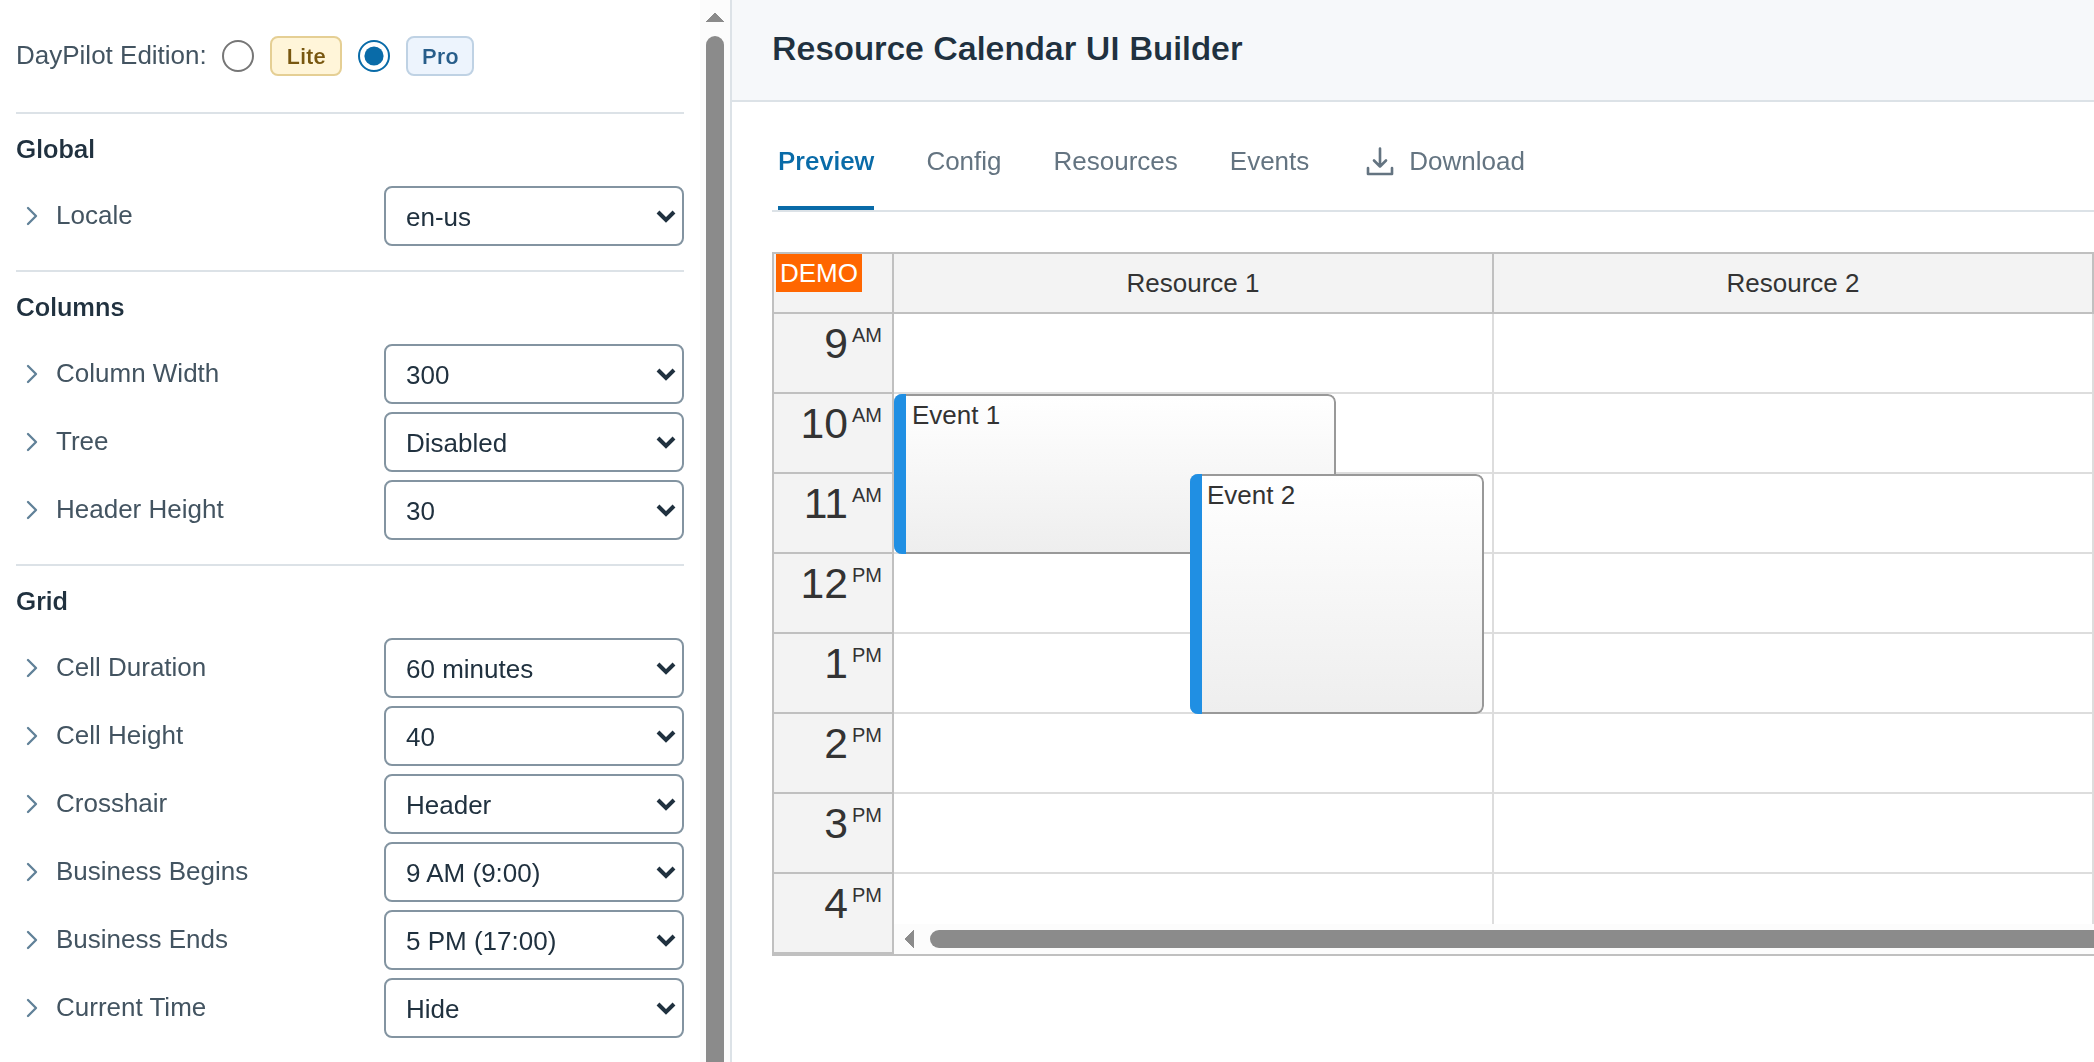Click the Pro edition badge
The width and height of the screenshot is (2094, 1062).
(x=440, y=56)
